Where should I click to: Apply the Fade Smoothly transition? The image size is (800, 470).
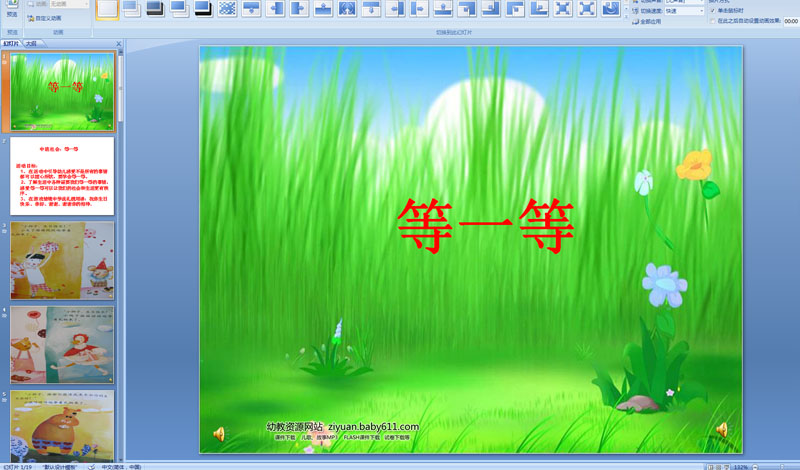[x=132, y=9]
